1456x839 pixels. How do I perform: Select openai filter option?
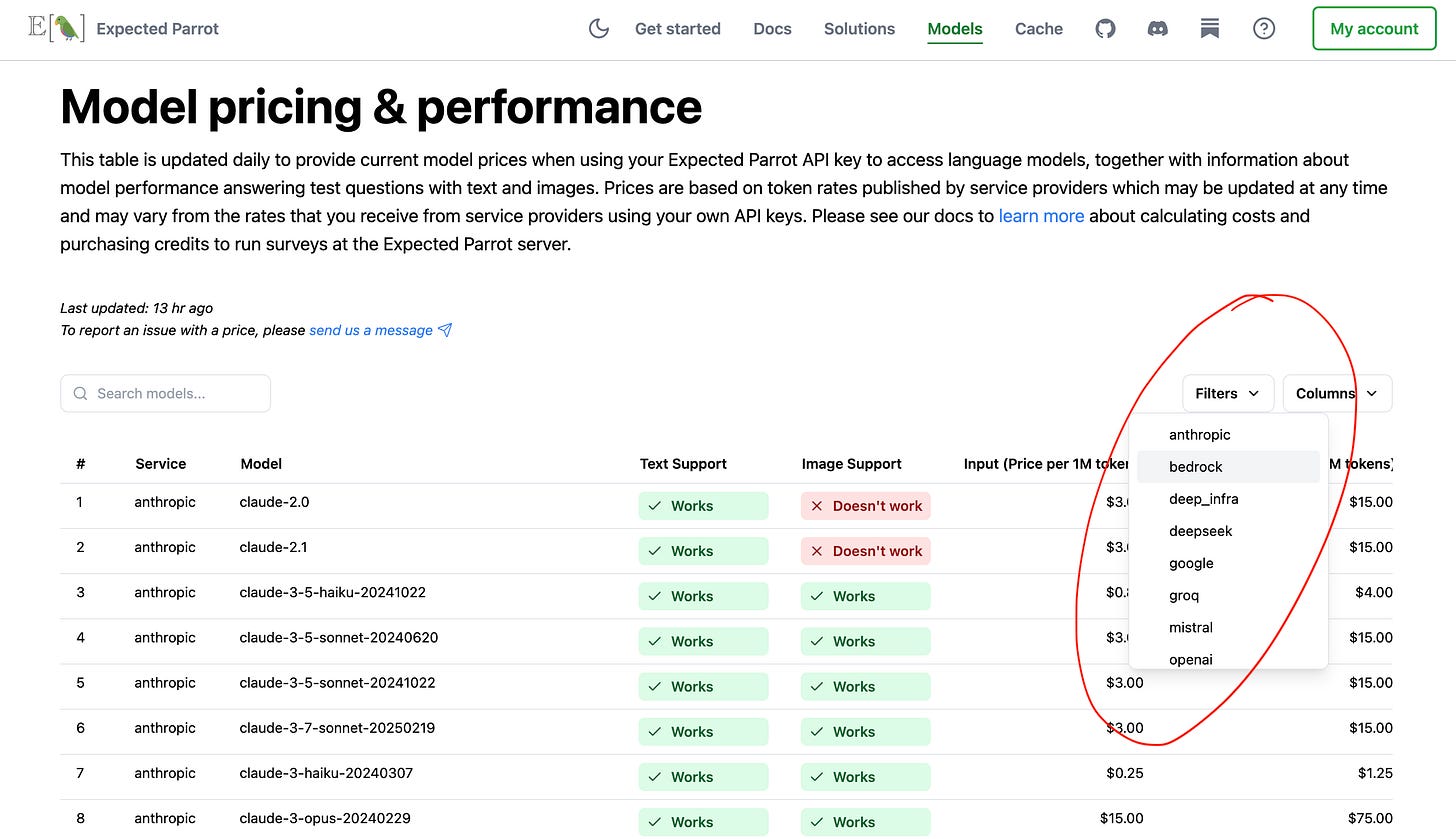tap(1228, 659)
